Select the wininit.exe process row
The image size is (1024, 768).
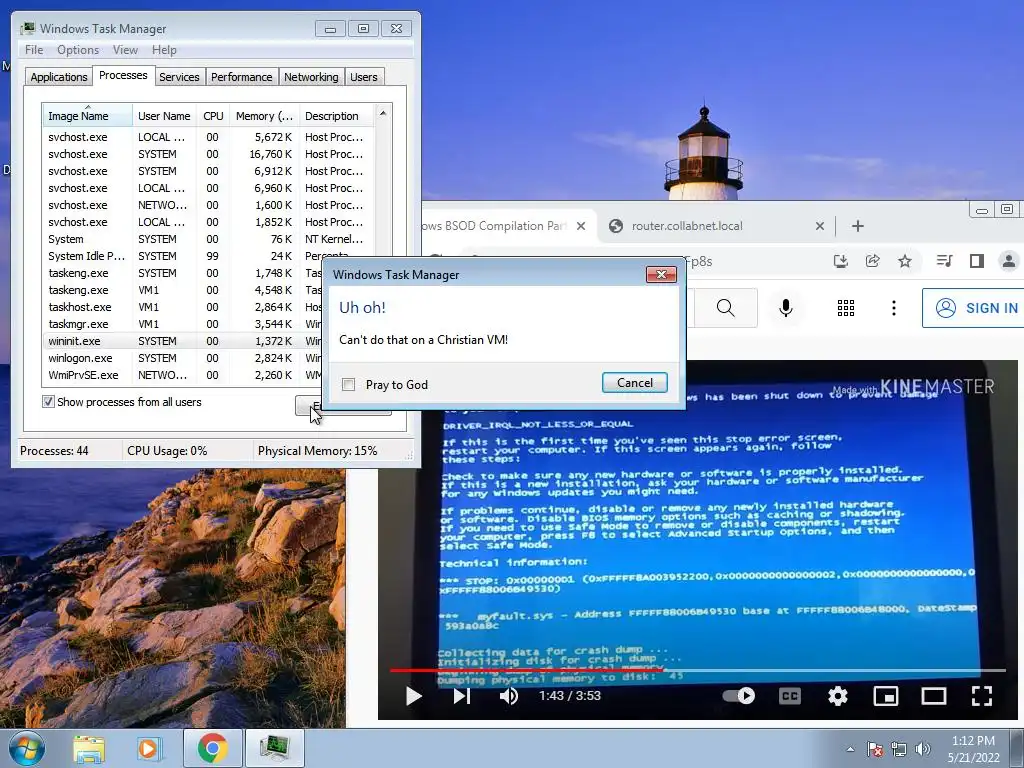[x=184, y=341]
